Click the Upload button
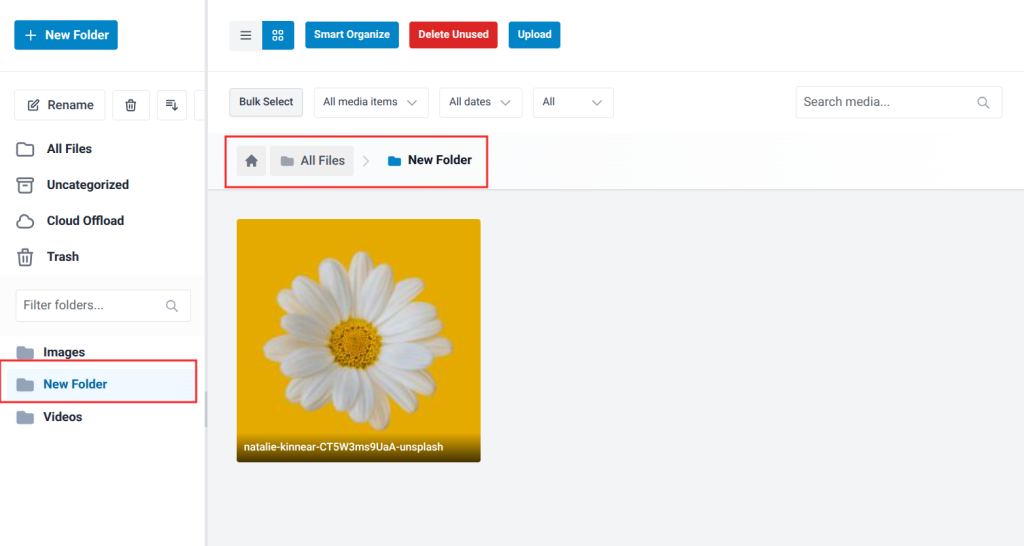The width and height of the screenshot is (1024, 546). pos(534,35)
